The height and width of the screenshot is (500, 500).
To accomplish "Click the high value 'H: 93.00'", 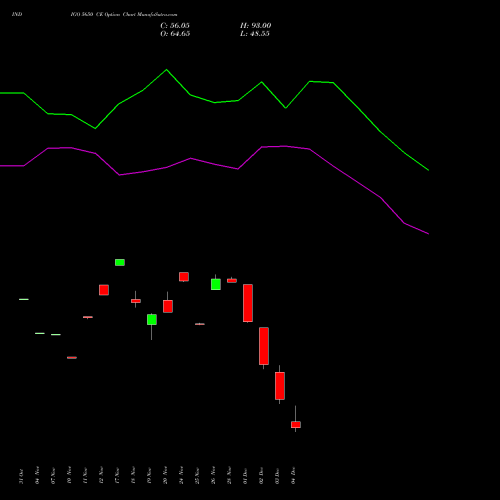I will tap(255, 26).
